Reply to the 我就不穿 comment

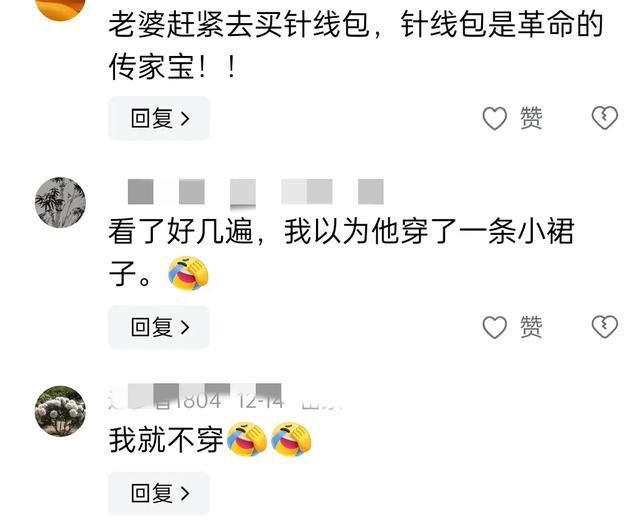(x=159, y=493)
